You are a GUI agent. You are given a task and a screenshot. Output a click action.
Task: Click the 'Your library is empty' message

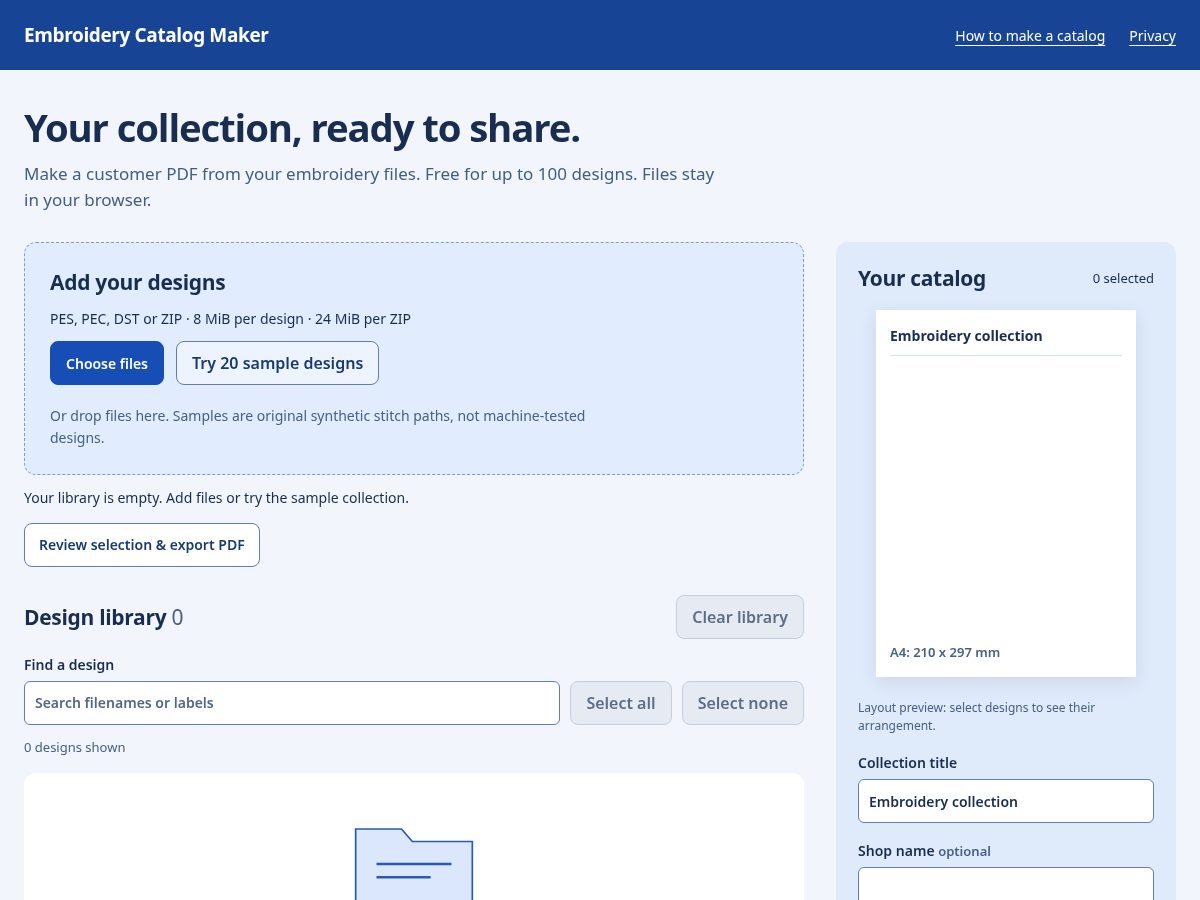click(x=217, y=497)
